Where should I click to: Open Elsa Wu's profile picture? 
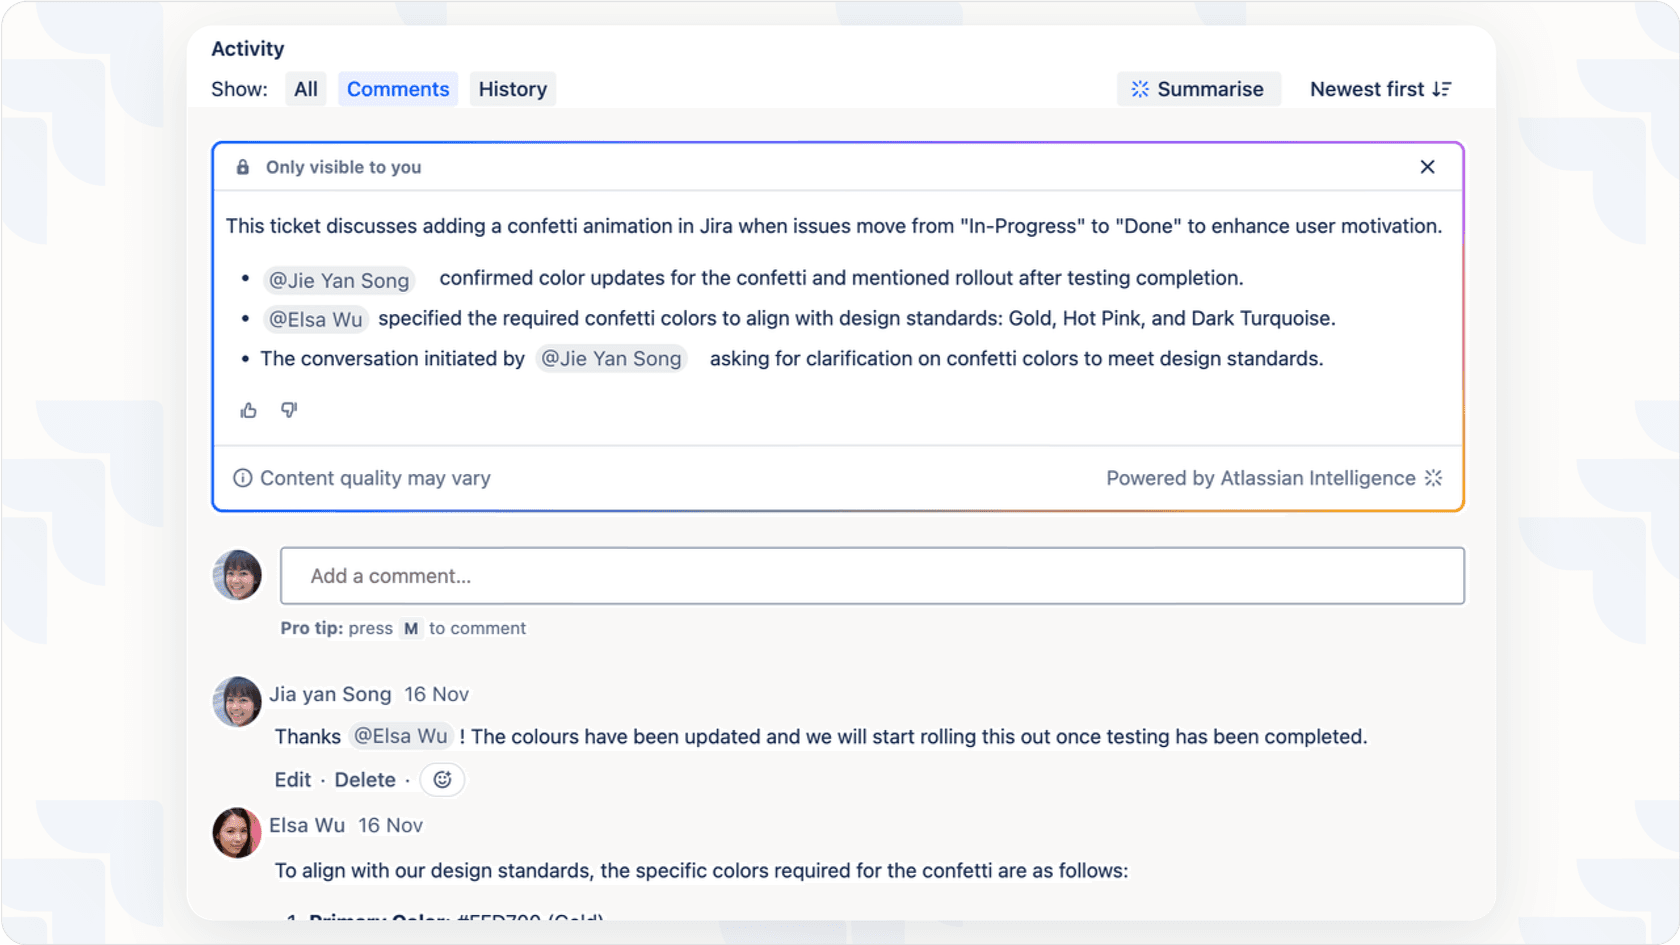click(x=236, y=832)
